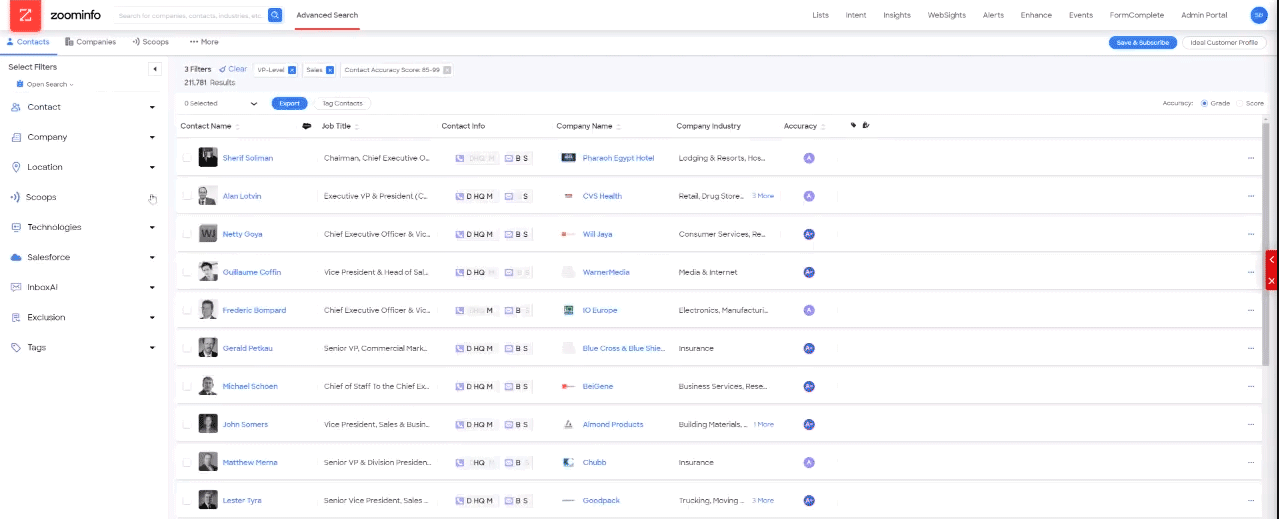Click email icon for Gerald Petkau
The image size is (1279, 519).
click(509, 348)
